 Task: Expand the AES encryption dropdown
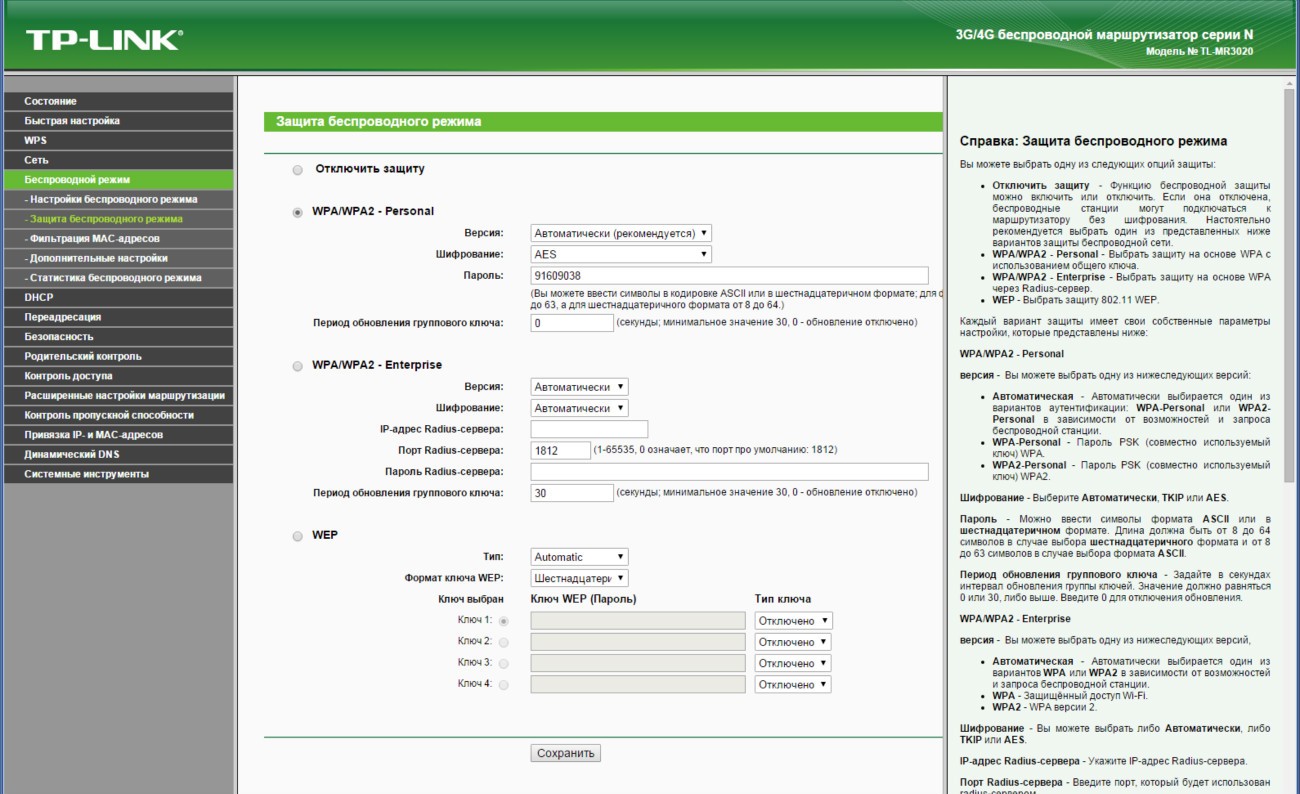point(621,254)
